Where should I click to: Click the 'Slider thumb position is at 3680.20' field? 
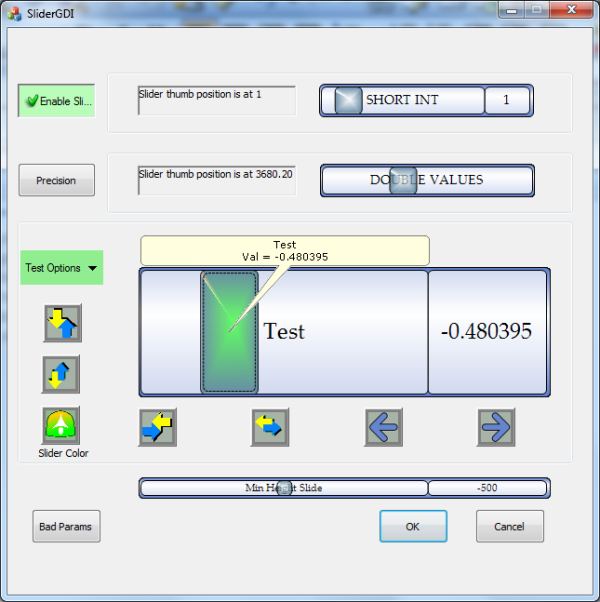217,180
